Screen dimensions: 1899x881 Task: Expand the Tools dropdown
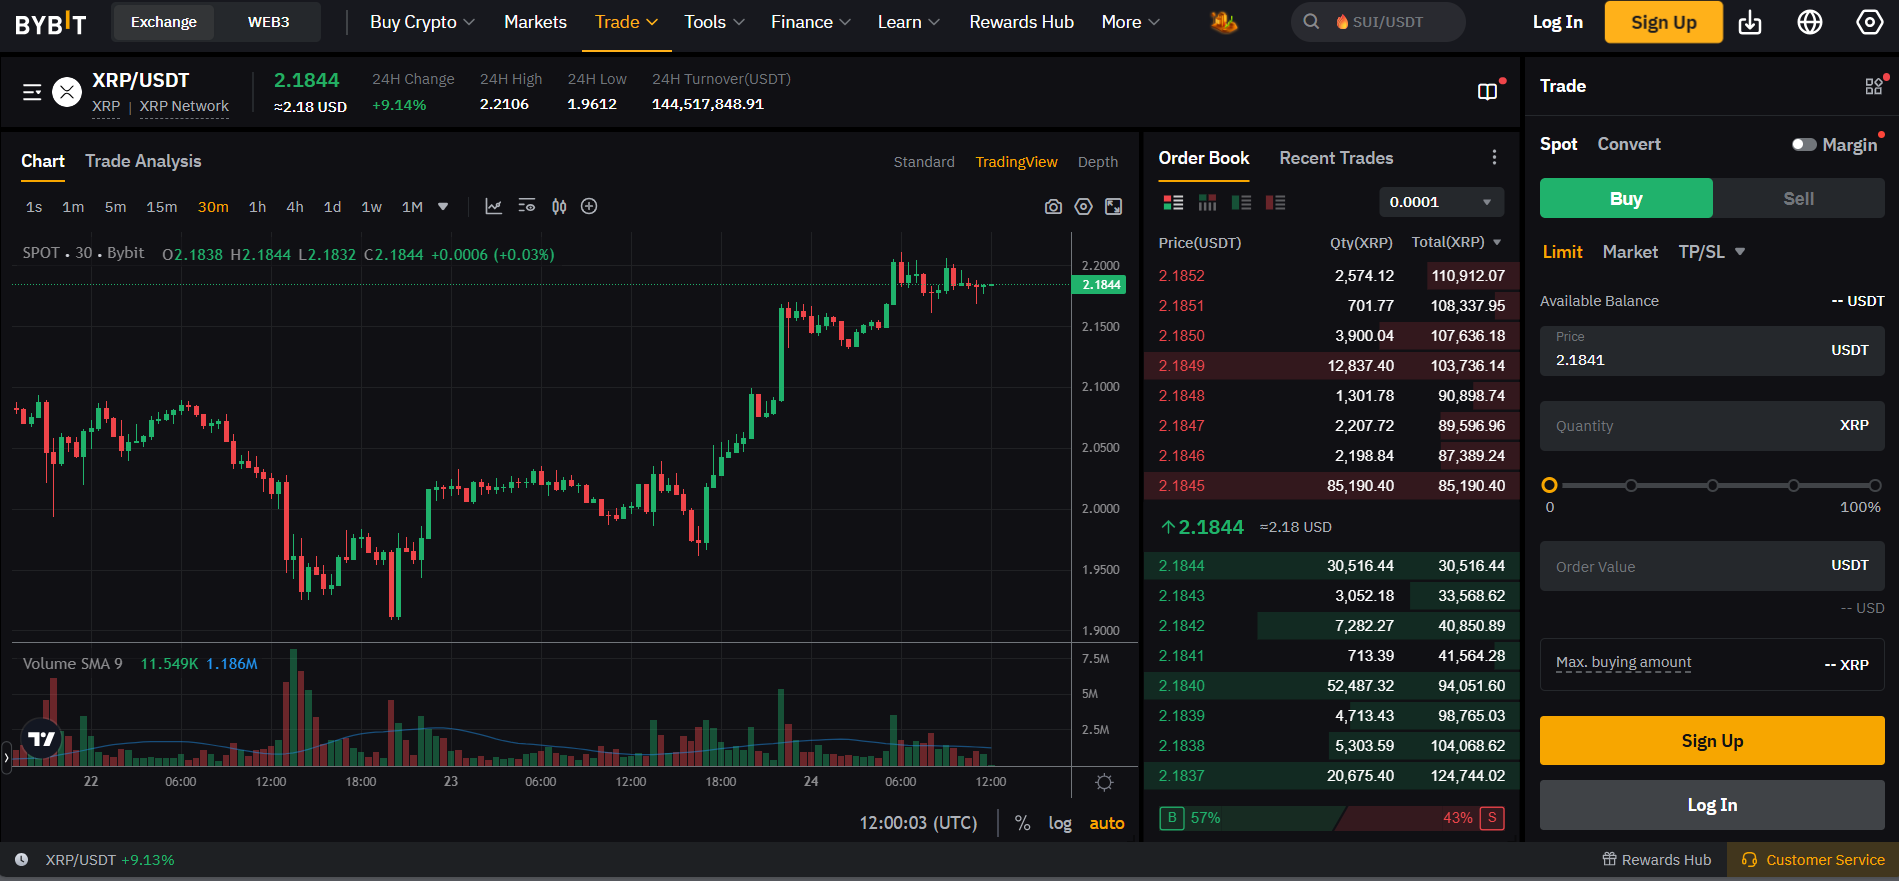pyautogui.click(x=714, y=22)
